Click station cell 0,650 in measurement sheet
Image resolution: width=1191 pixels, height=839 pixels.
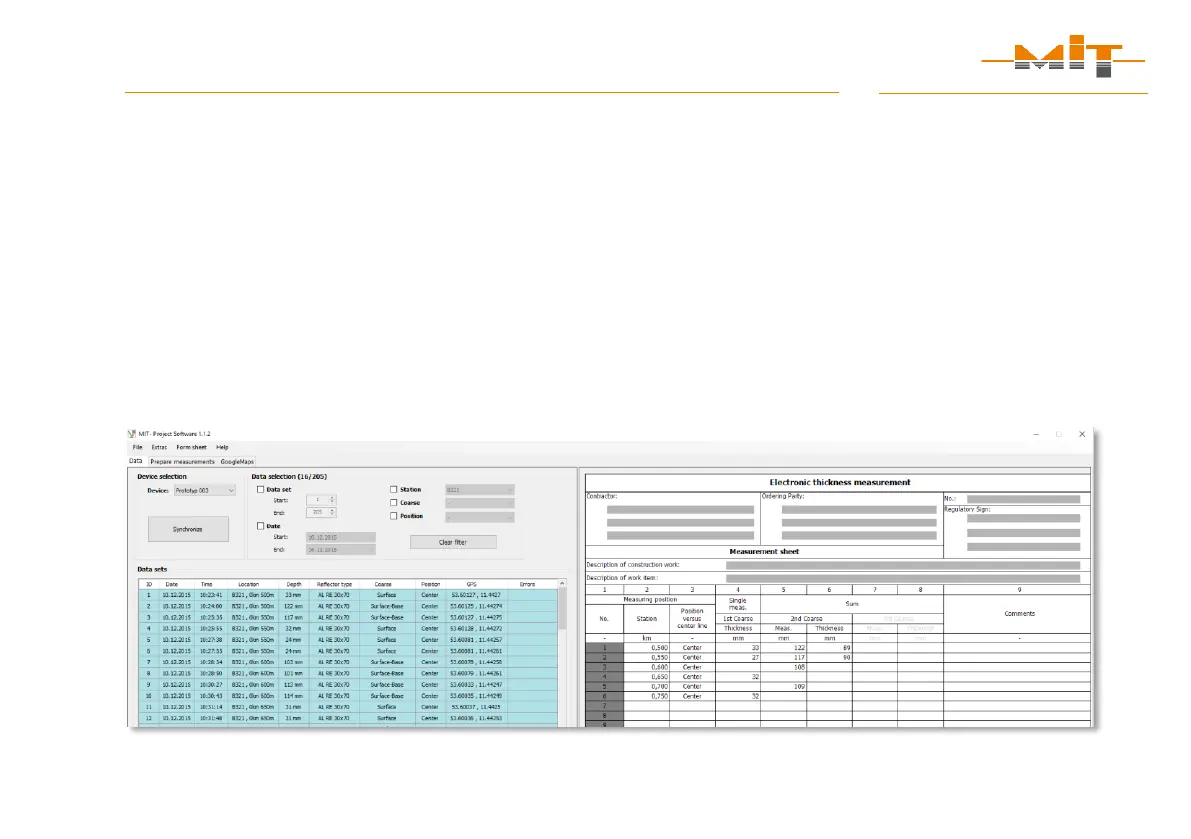[x=646, y=677]
